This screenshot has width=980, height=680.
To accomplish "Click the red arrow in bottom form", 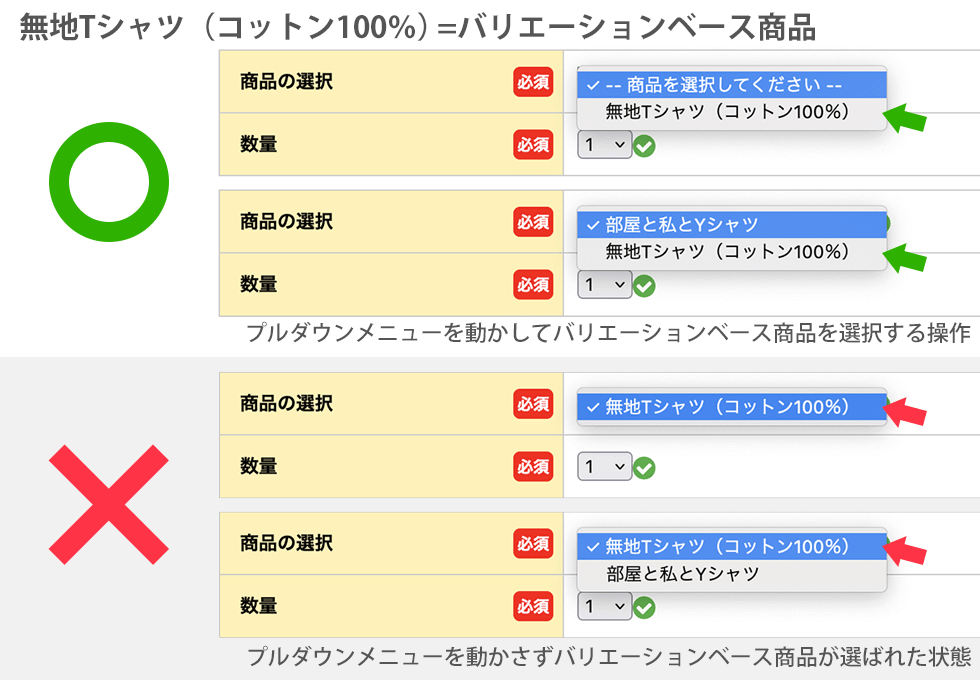I will [x=904, y=551].
